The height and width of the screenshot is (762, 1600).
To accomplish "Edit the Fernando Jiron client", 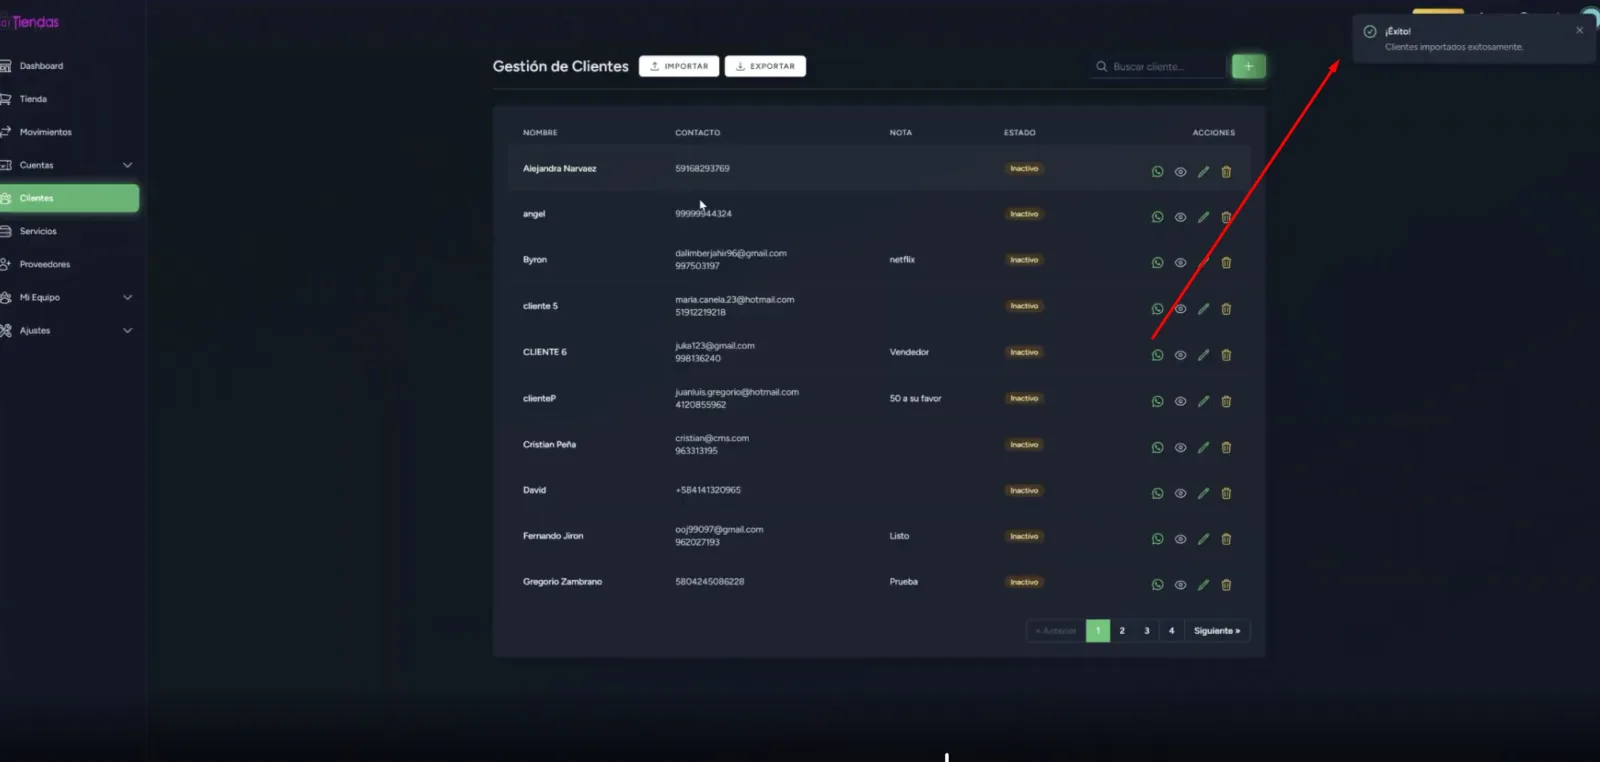I will 1203,539.
